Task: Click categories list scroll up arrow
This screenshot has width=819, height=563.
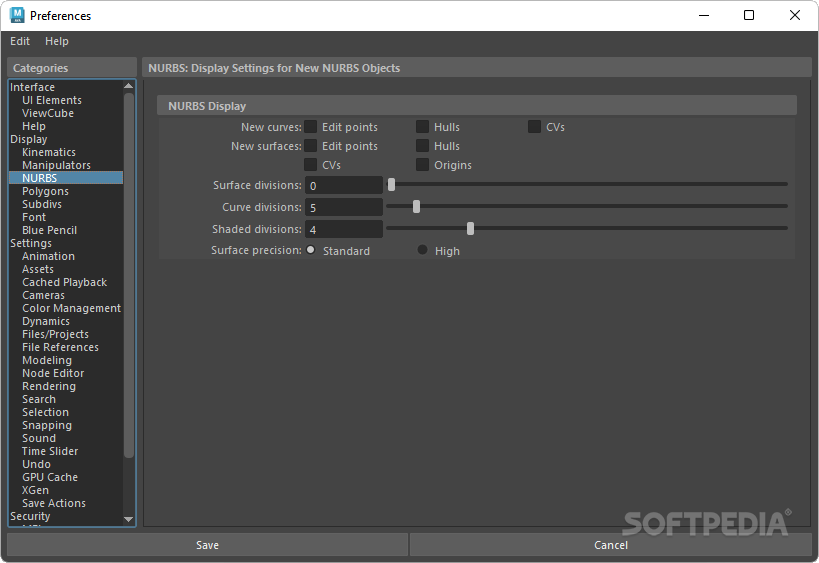Action: tap(128, 86)
